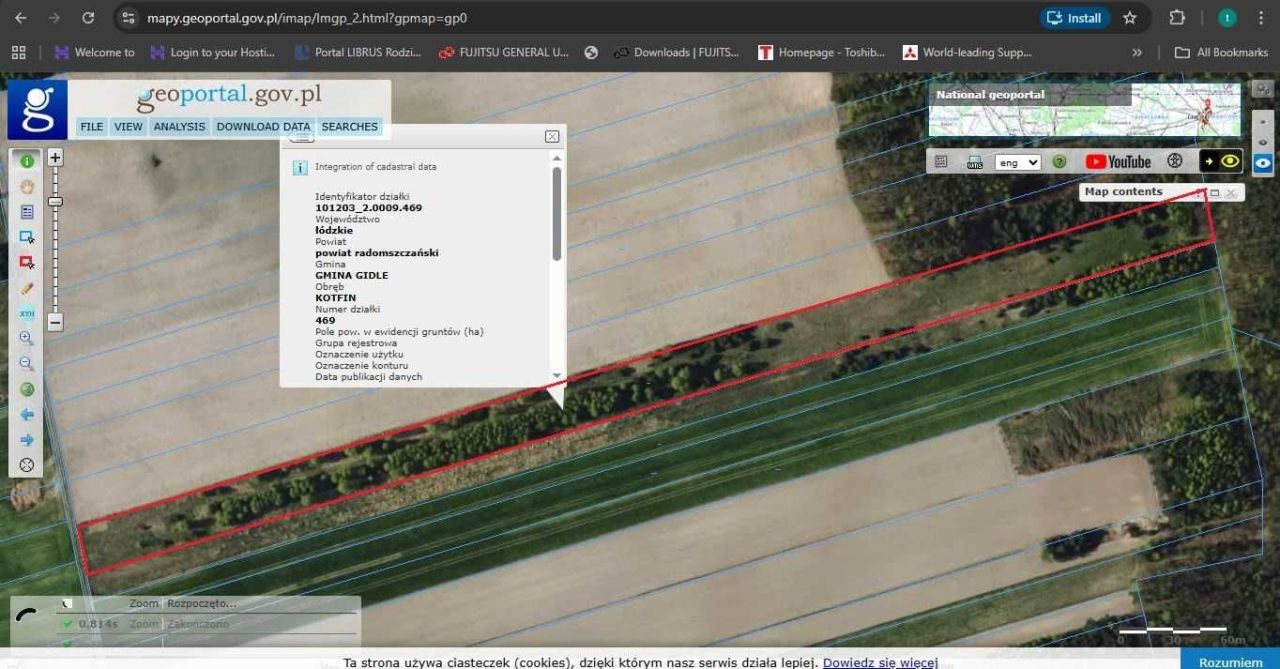Follow the 'Dowiedz się więcej' link
This screenshot has width=1280, height=669.
[879, 662]
